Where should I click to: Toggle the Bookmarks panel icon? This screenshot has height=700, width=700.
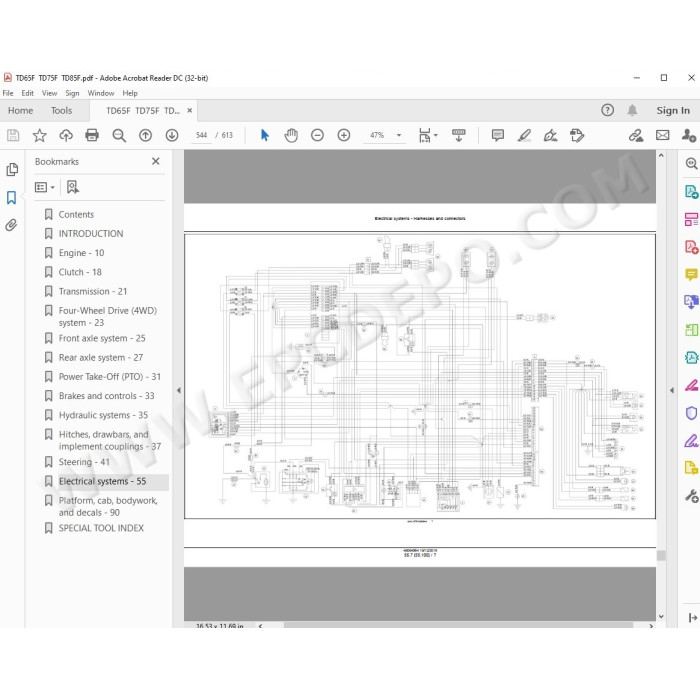(11, 197)
